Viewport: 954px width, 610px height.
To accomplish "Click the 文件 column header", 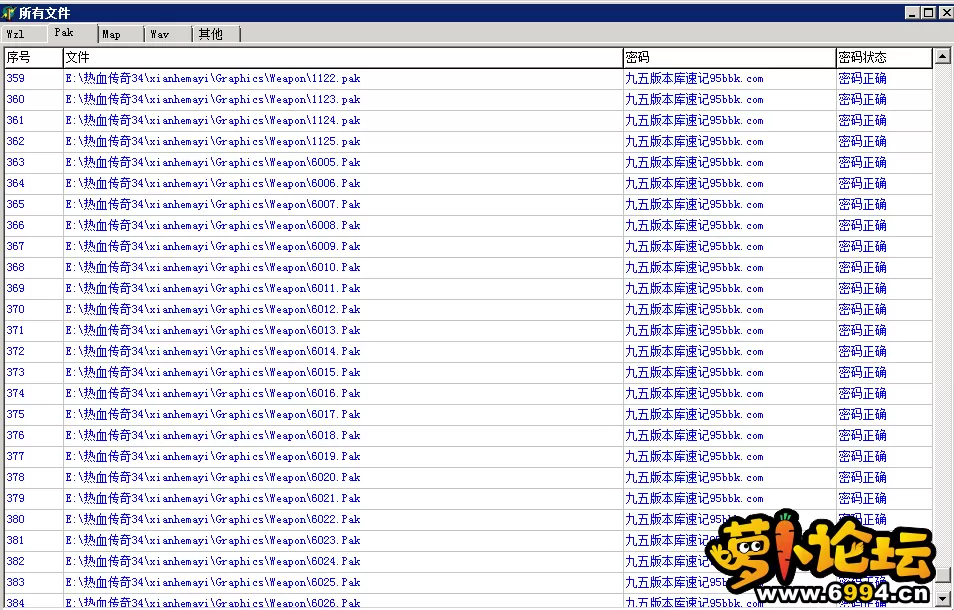I will point(343,57).
